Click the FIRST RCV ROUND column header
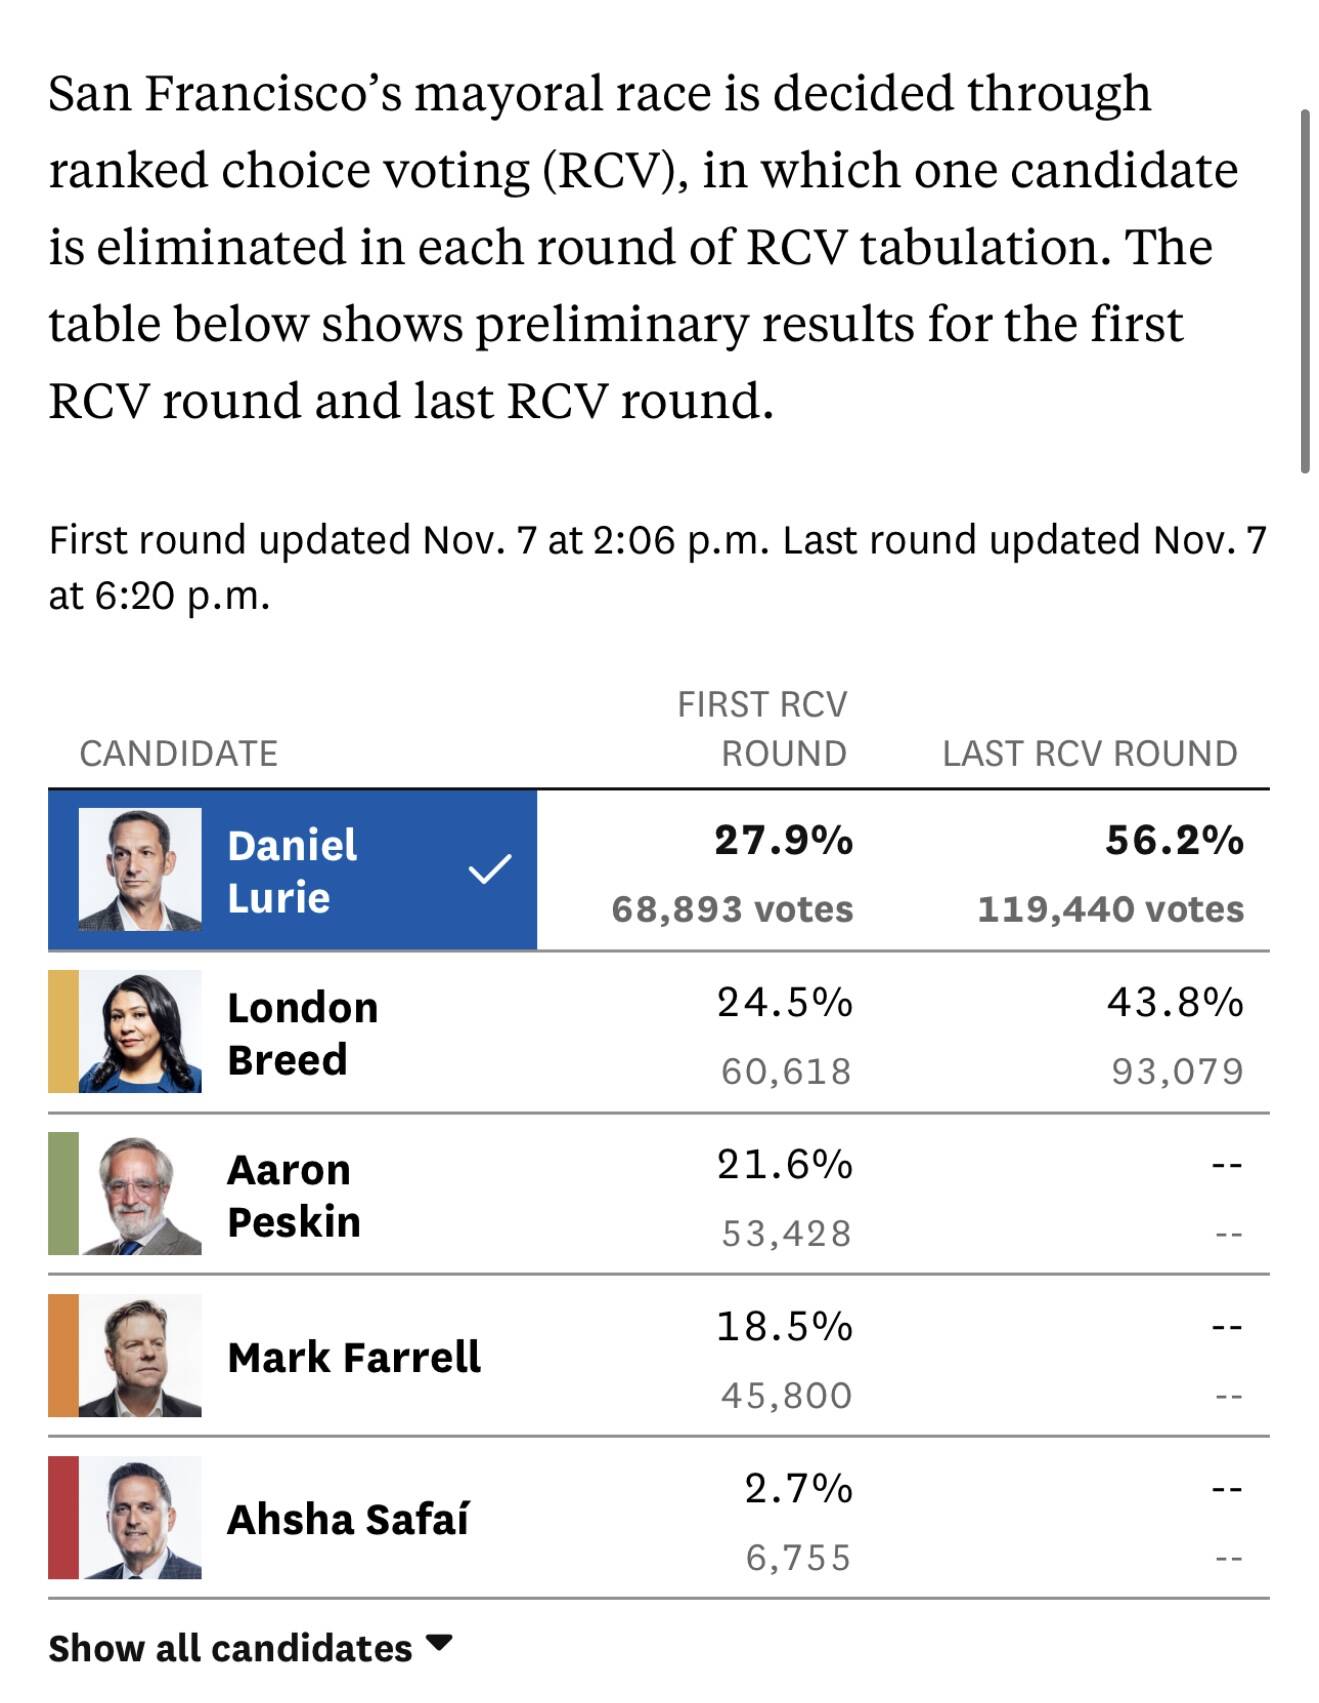The width and height of the screenshot is (1319, 1703). click(x=762, y=729)
